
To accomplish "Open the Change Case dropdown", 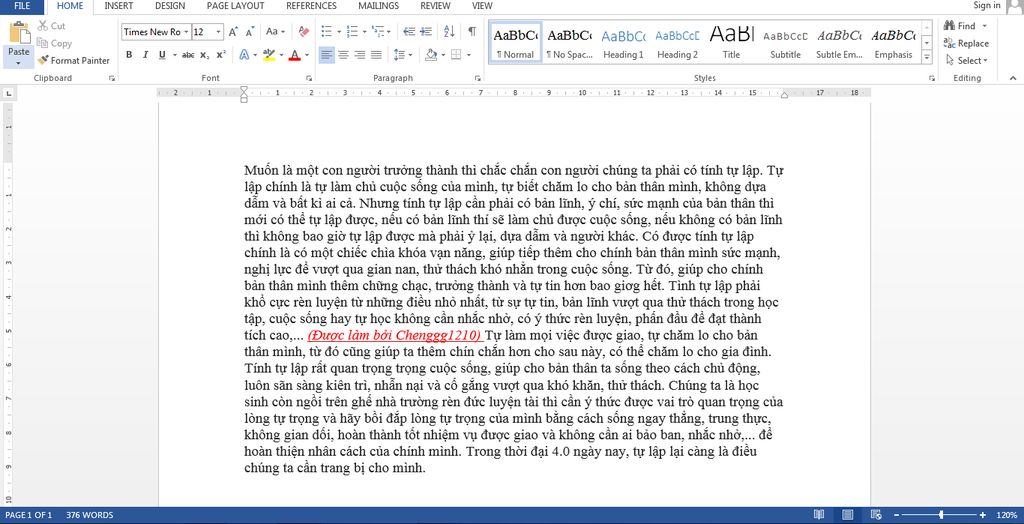I will point(275,31).
